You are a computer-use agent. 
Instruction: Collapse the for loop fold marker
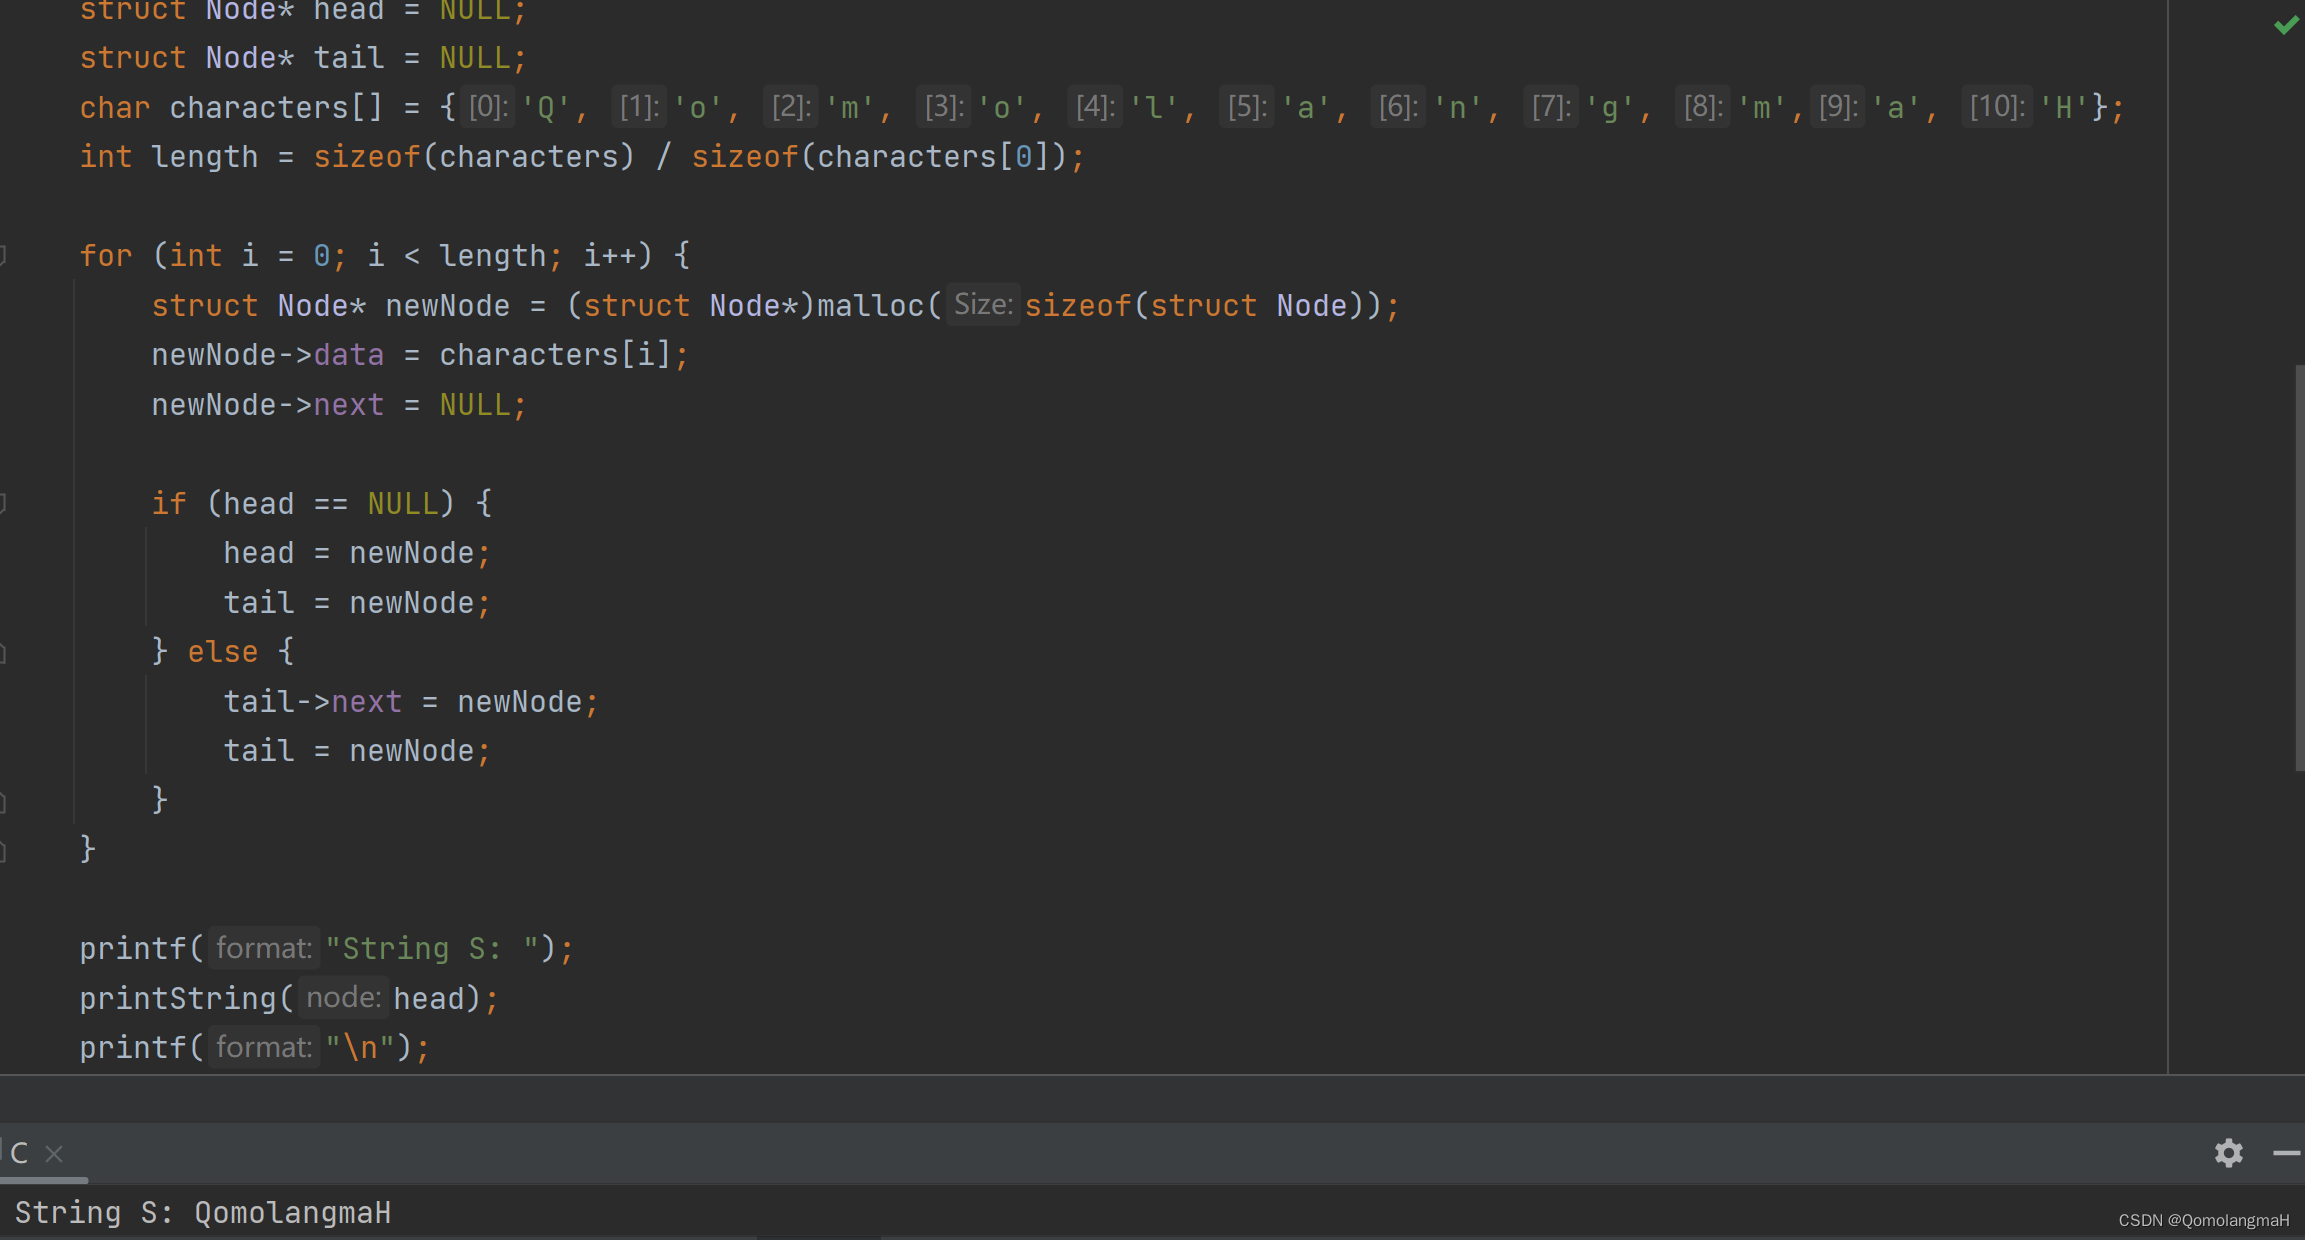tap(3, 255)
